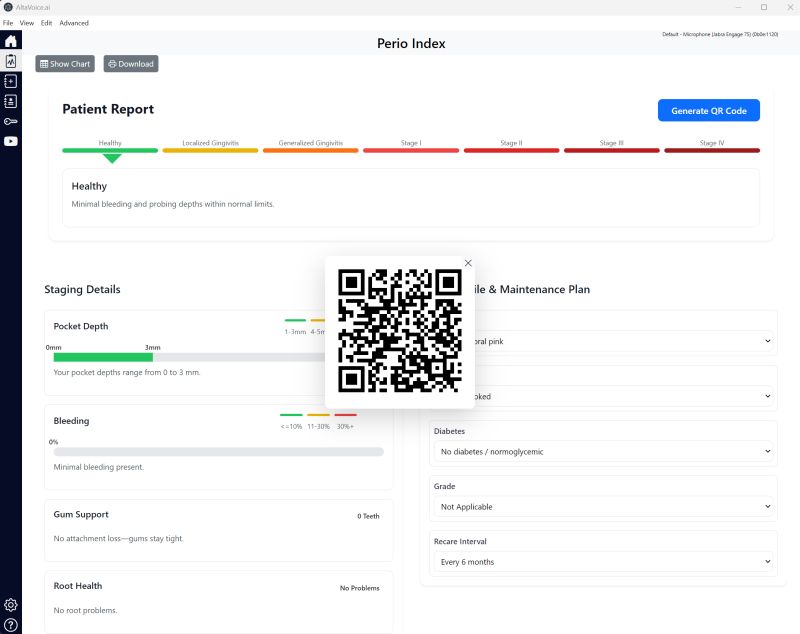Open the Advanced menu
This screenshot has height=634, width=800.
(x=74, y=23)
